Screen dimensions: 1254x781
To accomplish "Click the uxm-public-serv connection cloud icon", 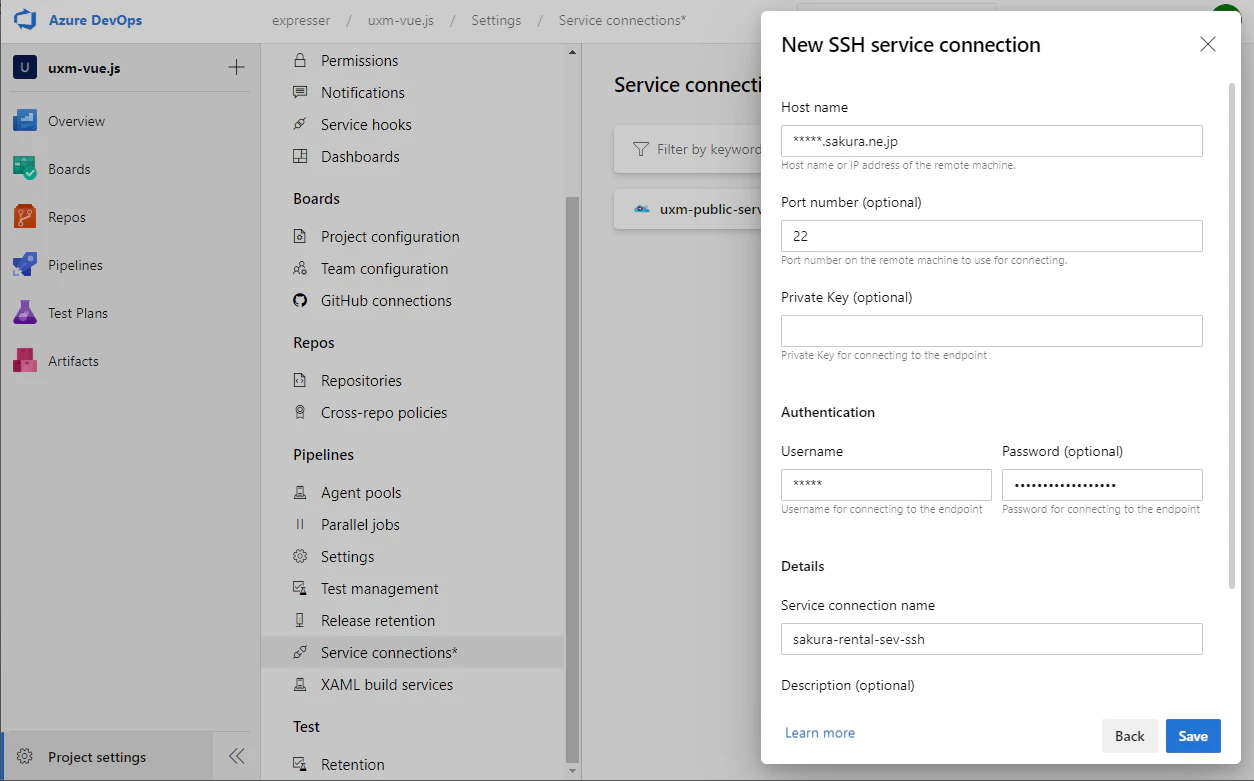I will point(642,209).
